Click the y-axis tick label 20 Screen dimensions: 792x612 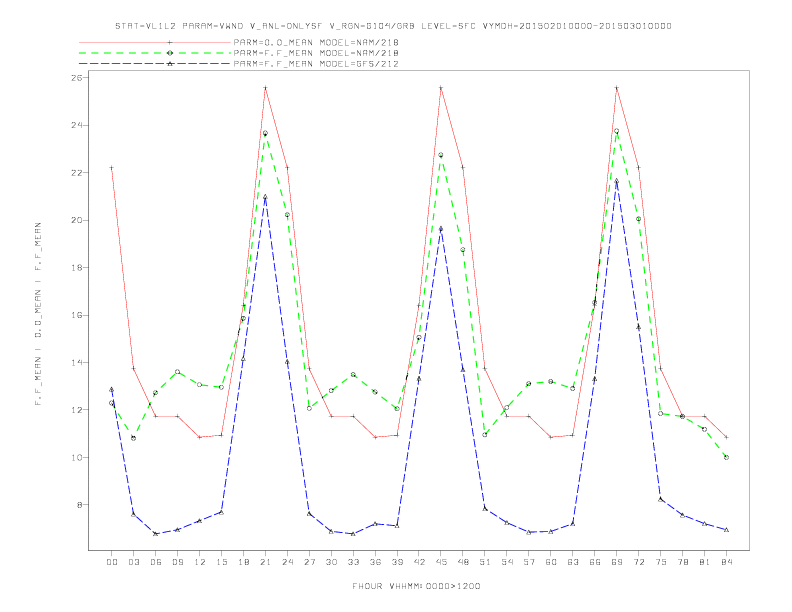click(x=76, y=220)
